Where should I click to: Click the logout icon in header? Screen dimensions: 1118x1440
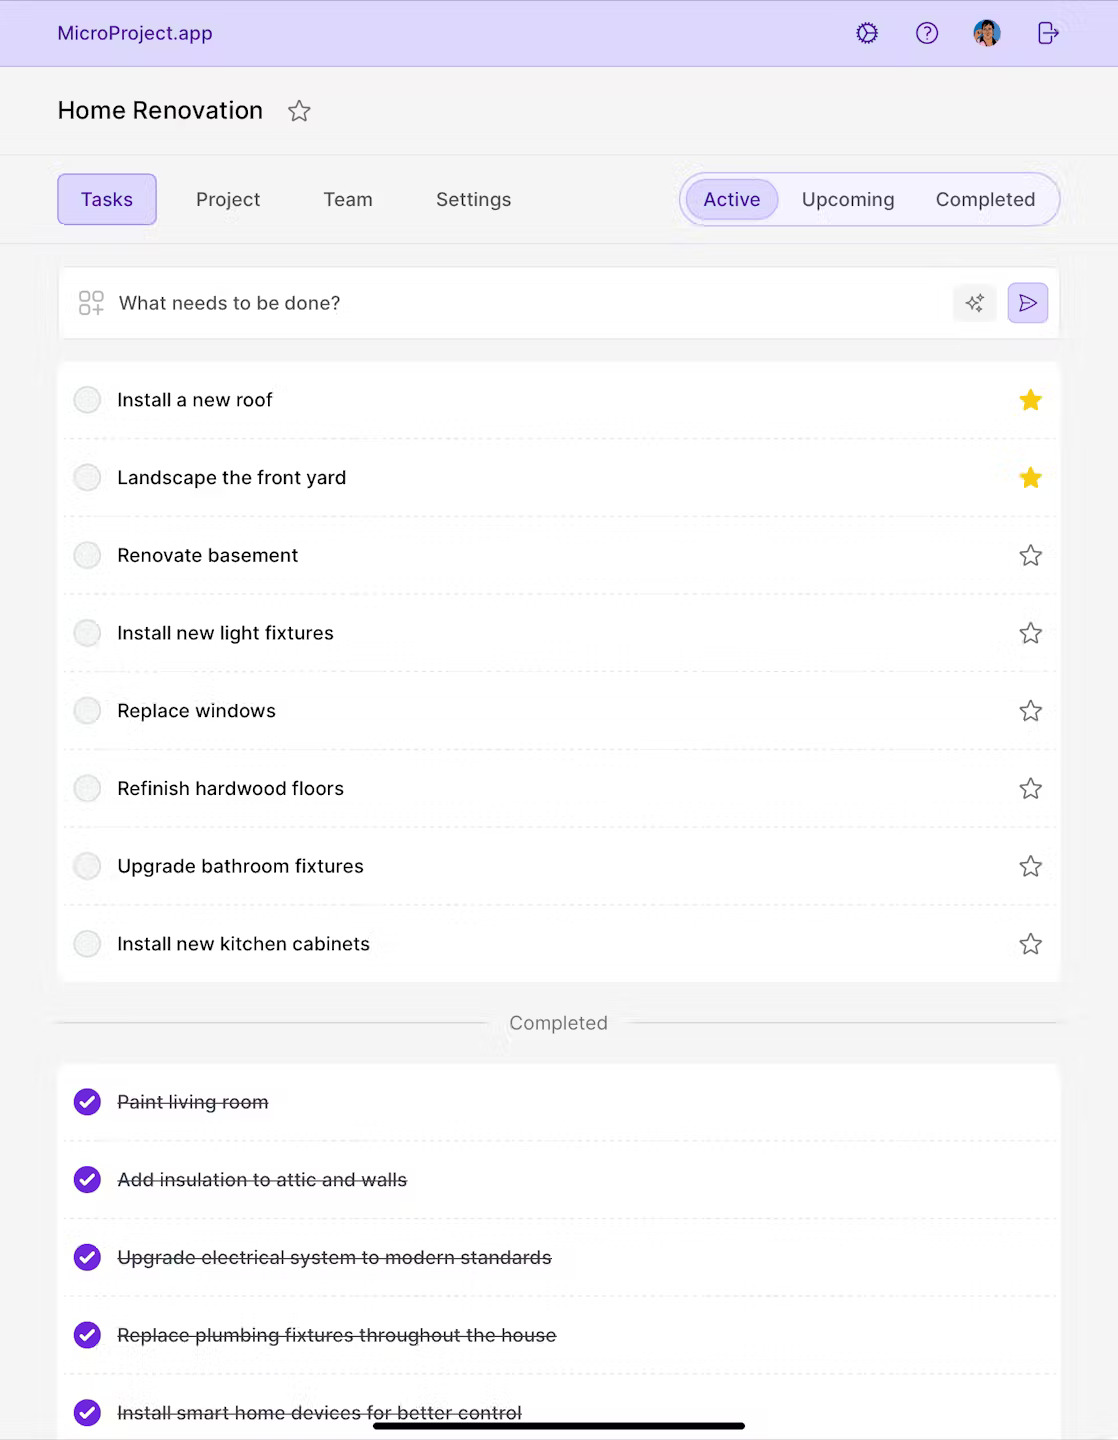tap(1047, 33)
